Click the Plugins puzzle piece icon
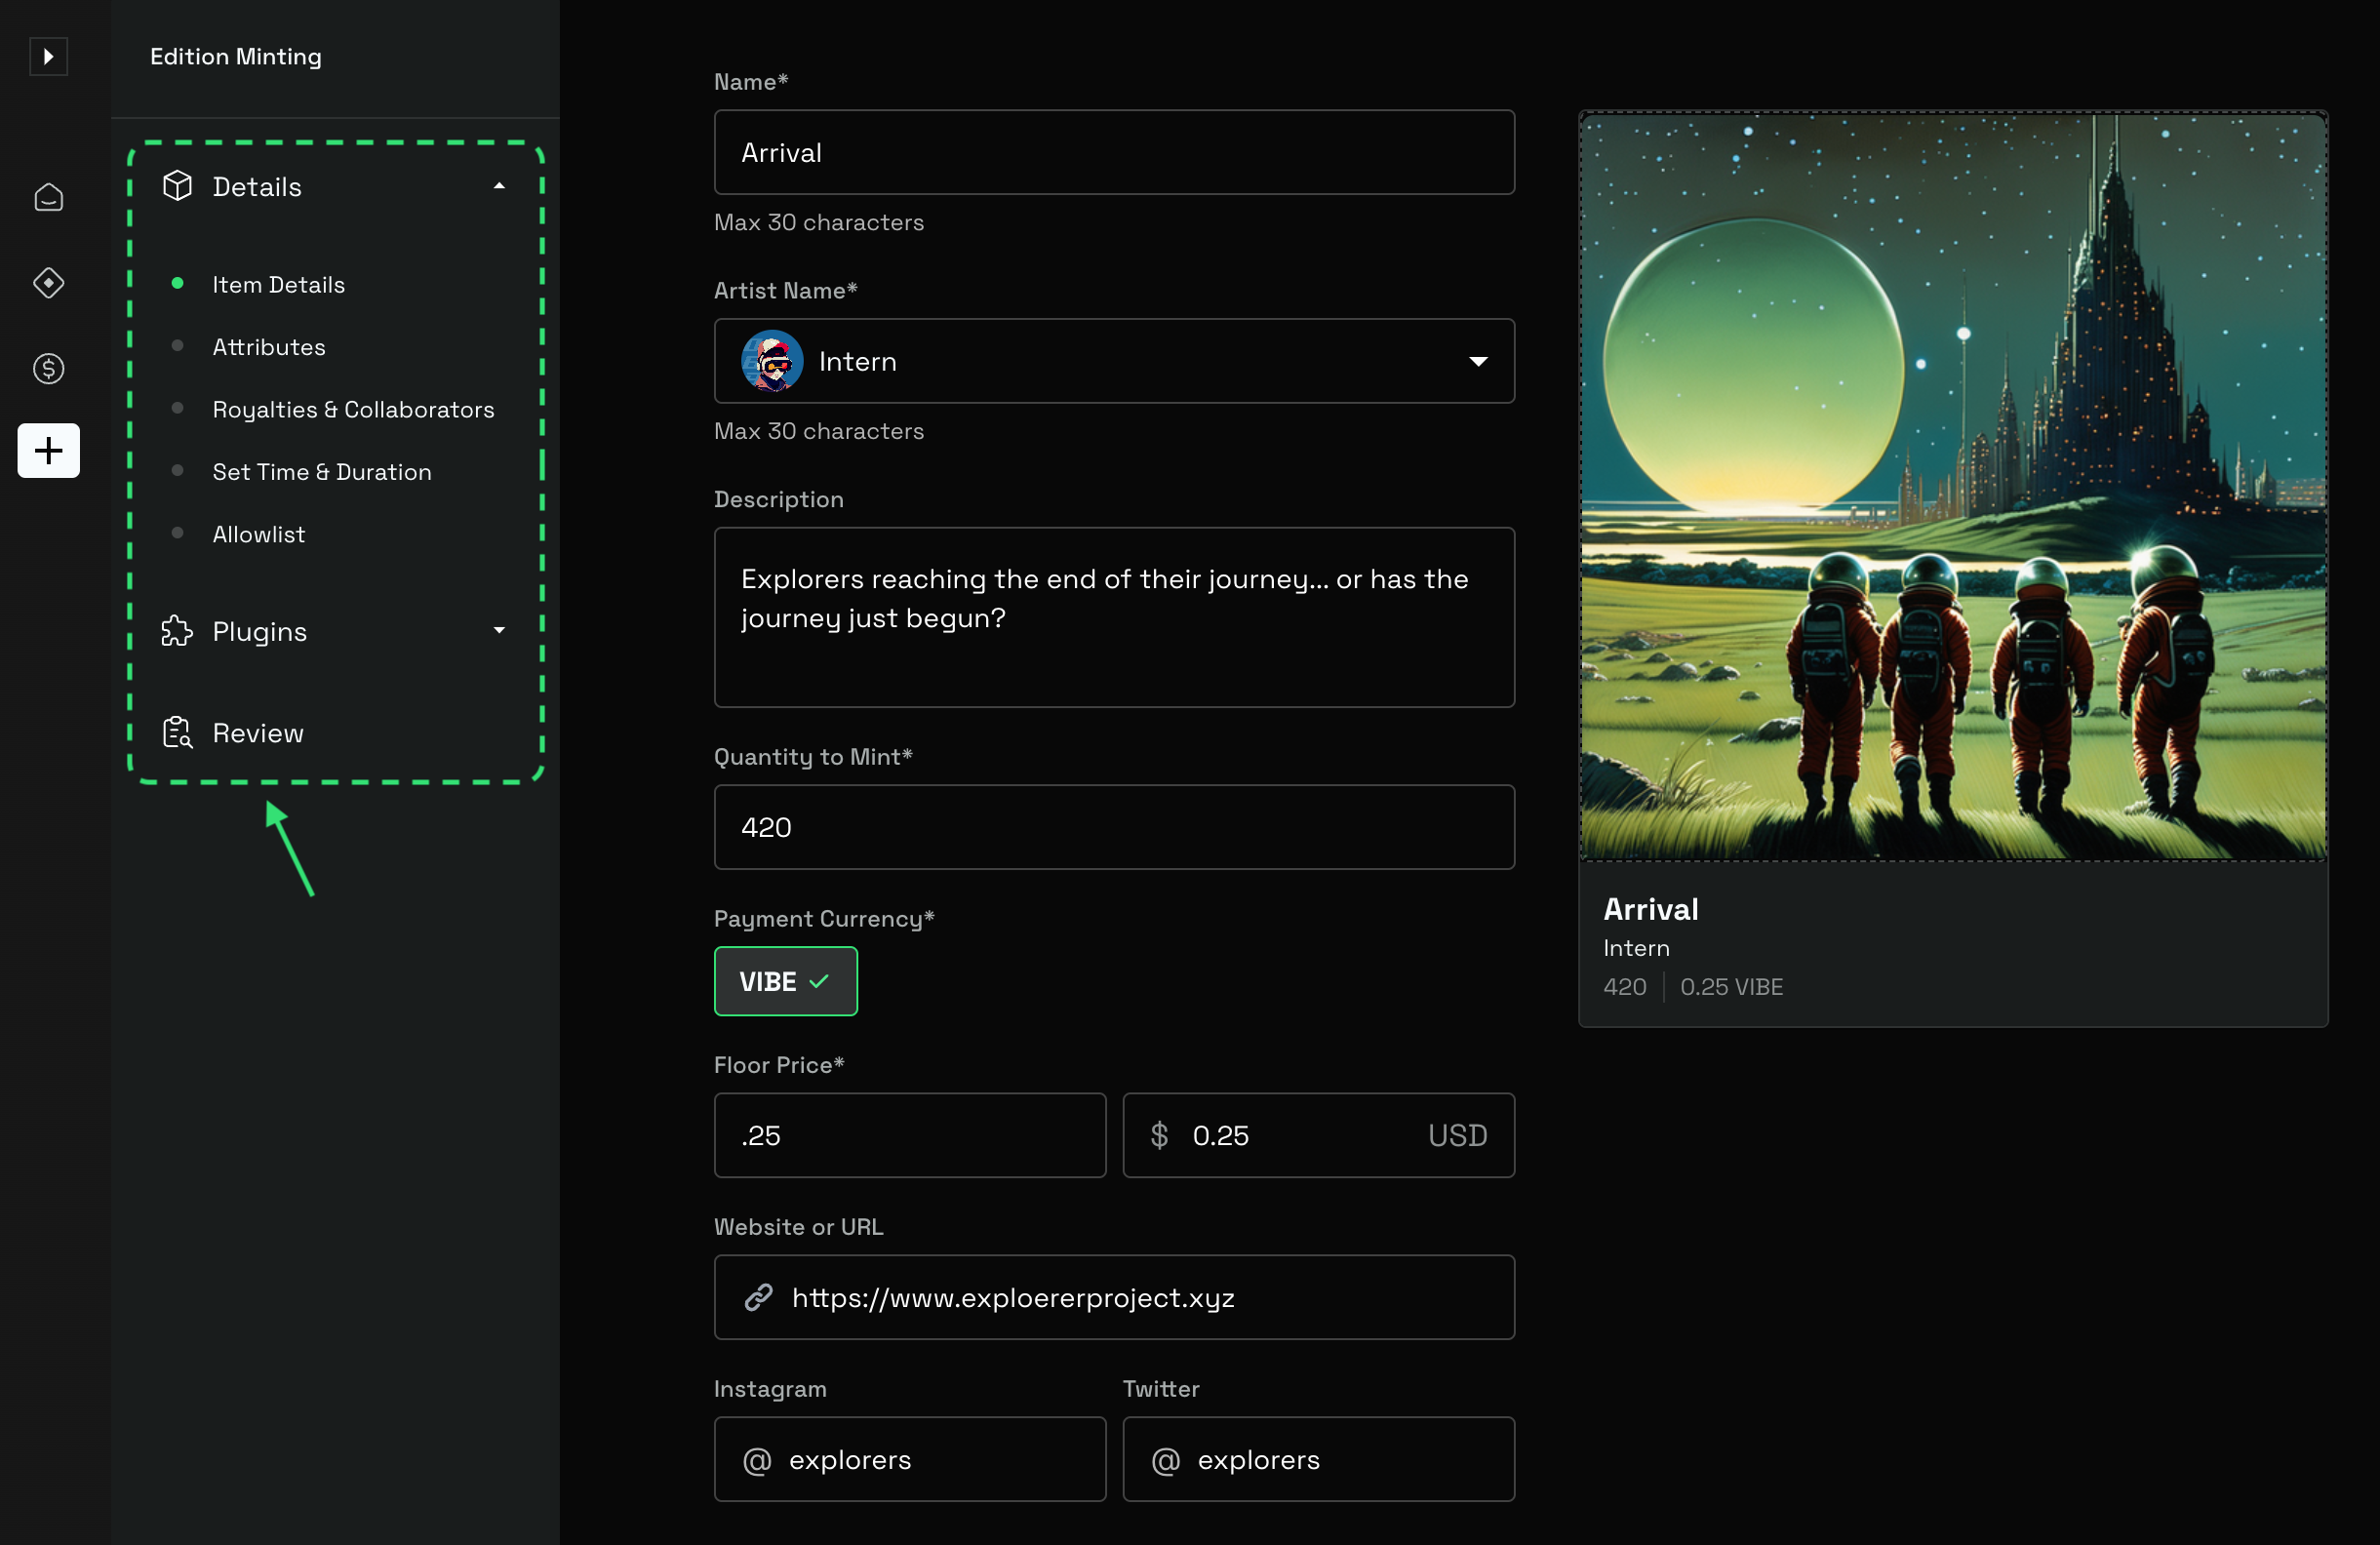 point(177,631)
